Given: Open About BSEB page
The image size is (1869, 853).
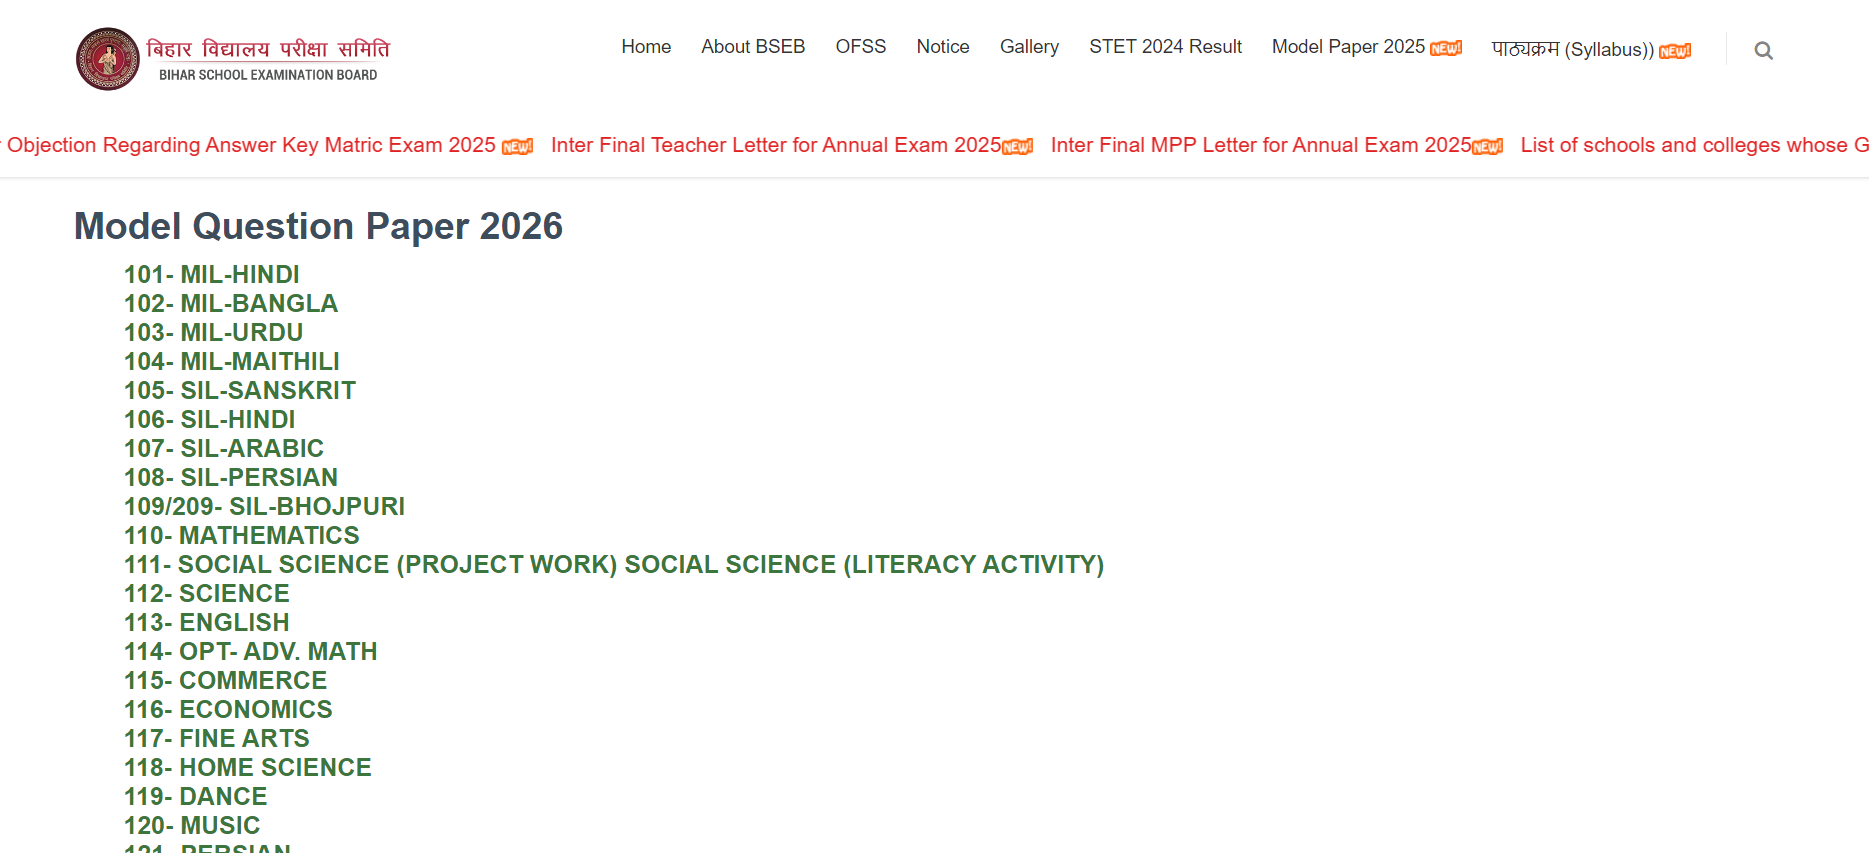Looking at the screenshot, I should (x=753, y=46).
